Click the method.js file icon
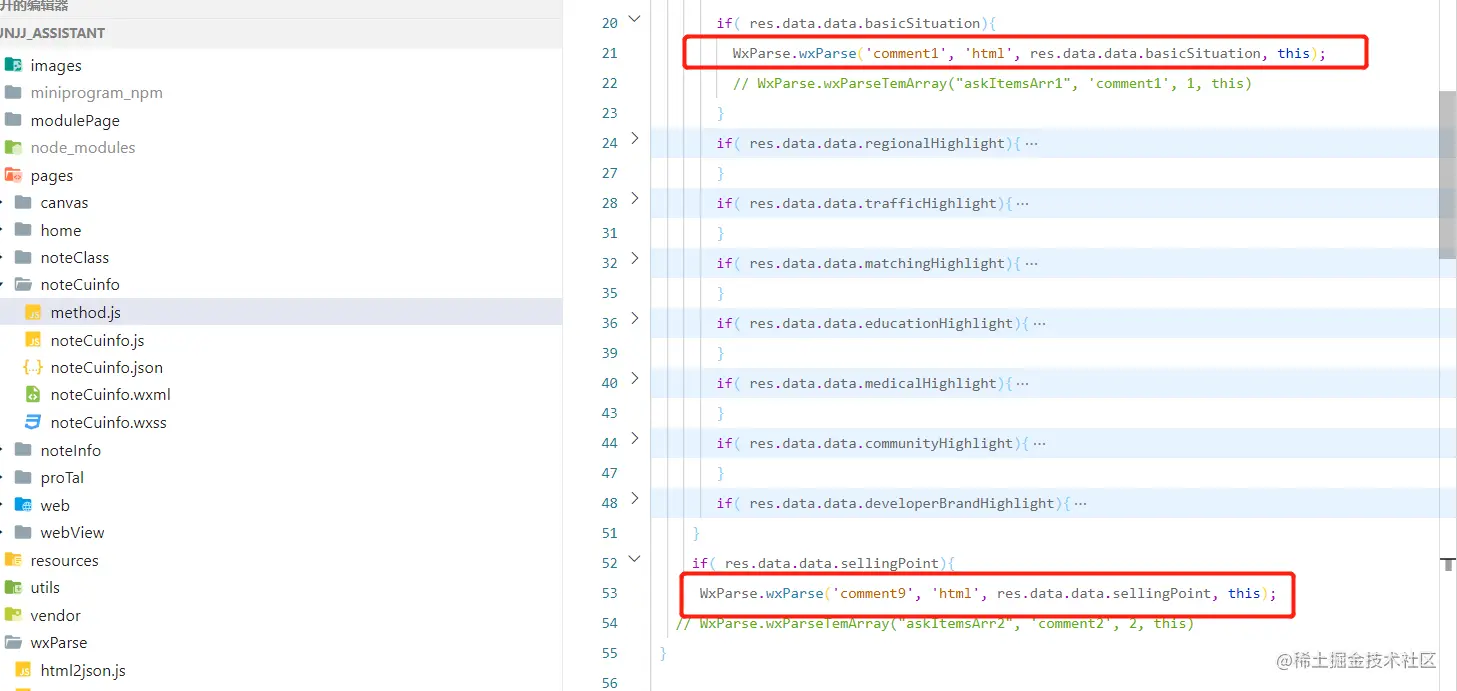Image resolution: width=1457 pixels, height=691 pixels. pos(33,312)
